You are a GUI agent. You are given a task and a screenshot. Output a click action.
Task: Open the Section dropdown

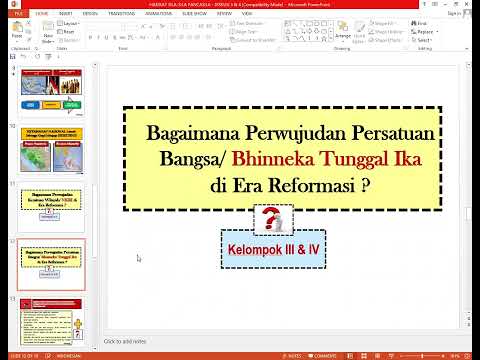click(x=69, y=40)
